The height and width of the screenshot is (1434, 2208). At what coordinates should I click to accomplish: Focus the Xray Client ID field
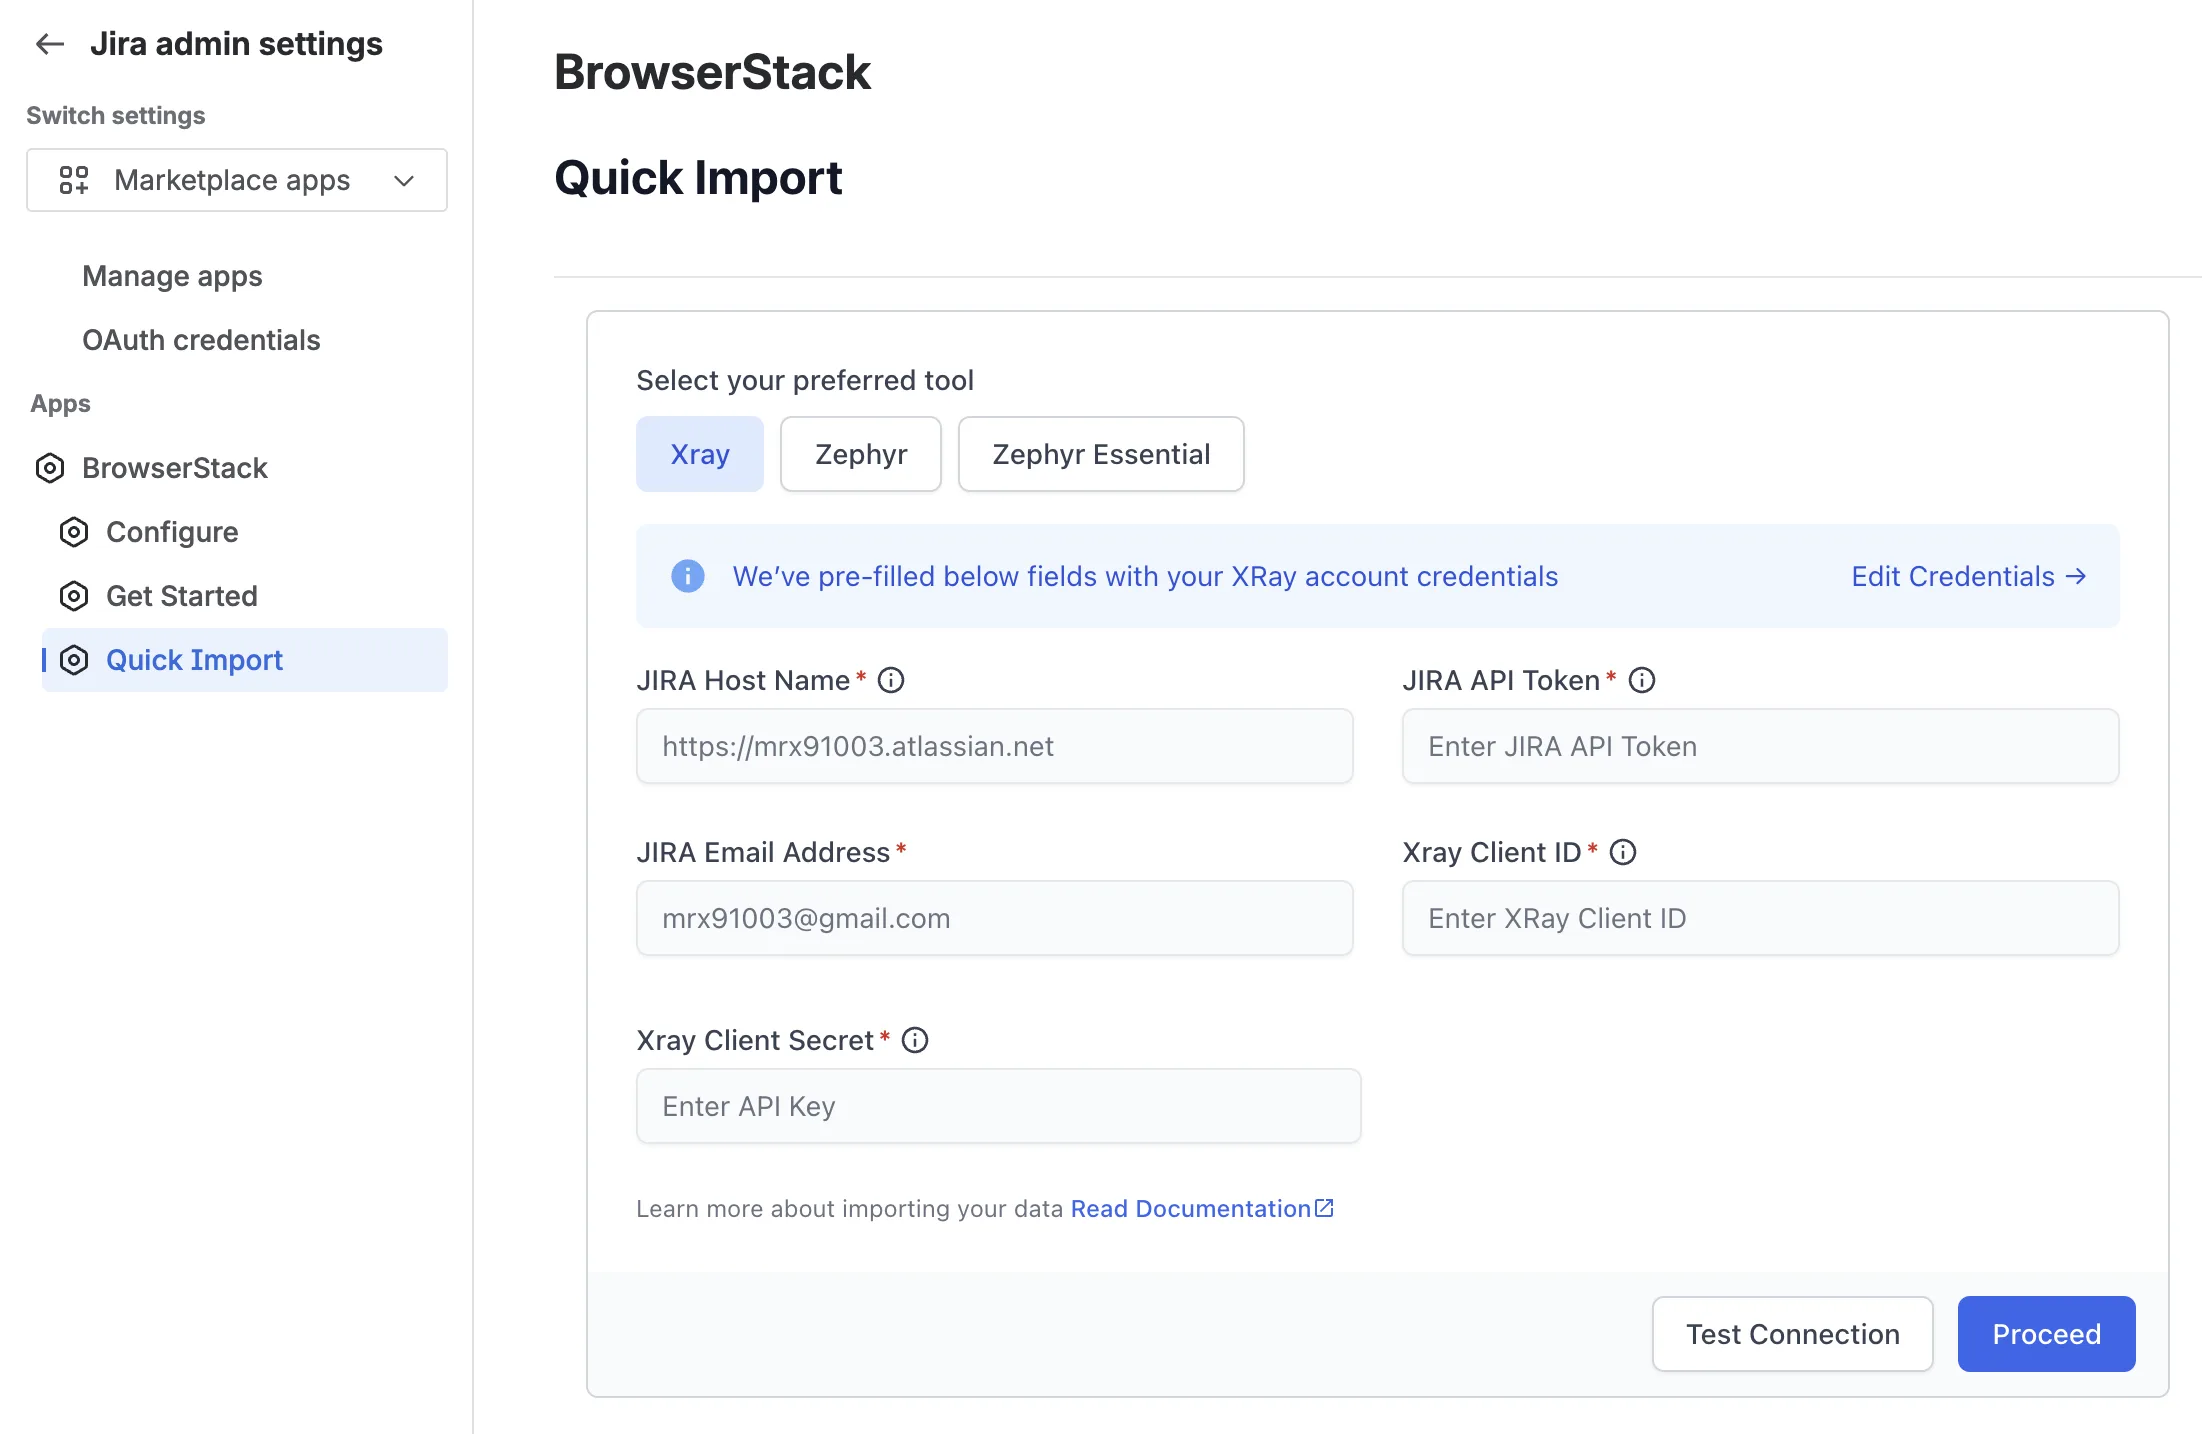(x=1760, y=918)
